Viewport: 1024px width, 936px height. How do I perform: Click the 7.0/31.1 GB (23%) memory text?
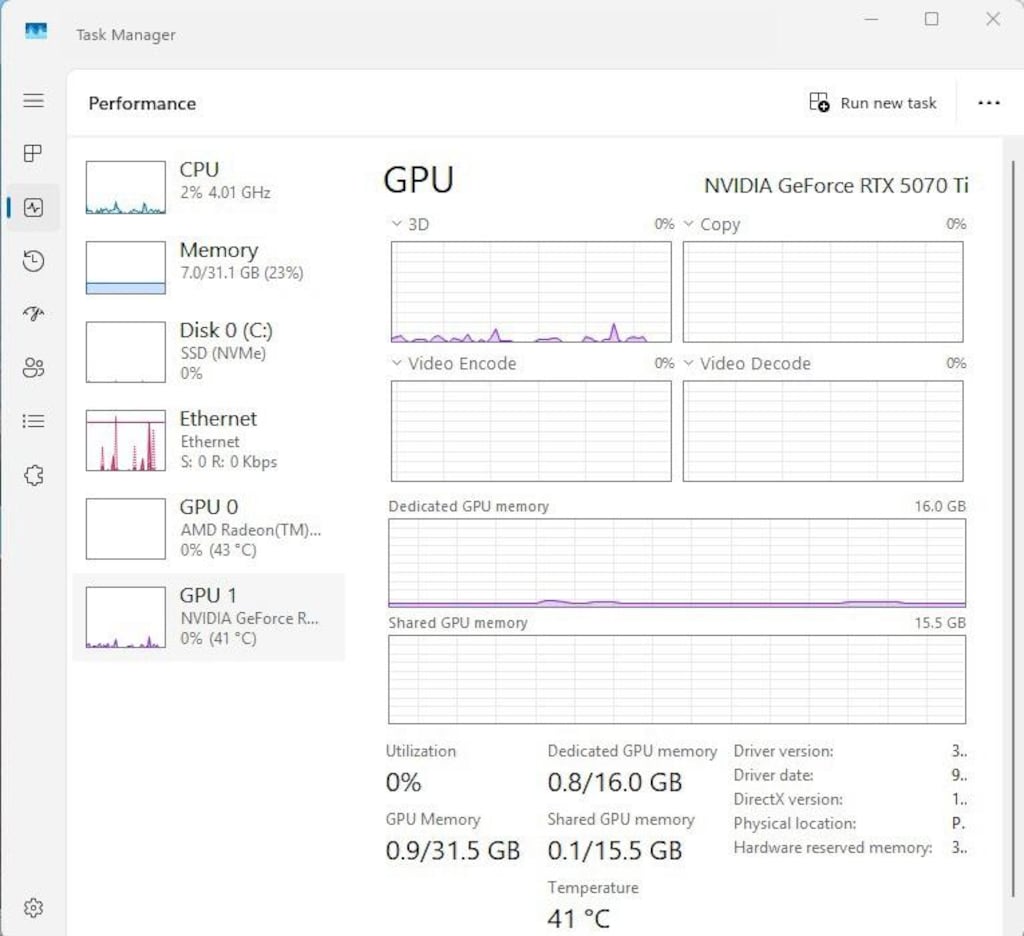pos(242,272)
